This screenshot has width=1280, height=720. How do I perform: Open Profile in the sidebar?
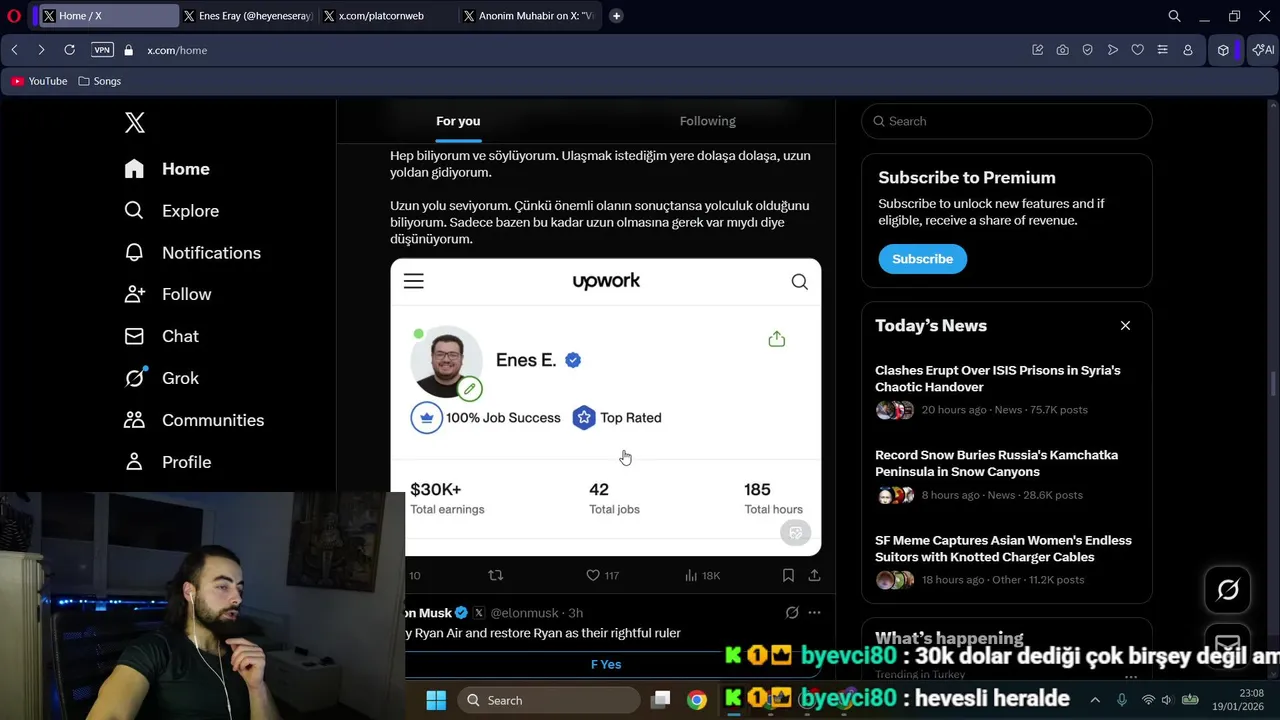[x=167, y=462]
